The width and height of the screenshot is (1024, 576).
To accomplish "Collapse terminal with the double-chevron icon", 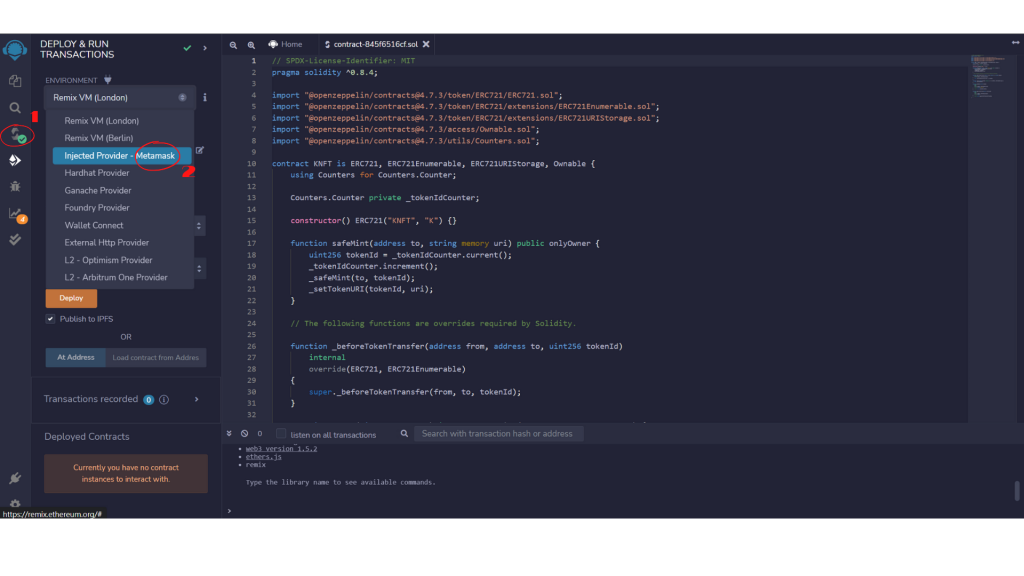I will (x=229, y=434).
